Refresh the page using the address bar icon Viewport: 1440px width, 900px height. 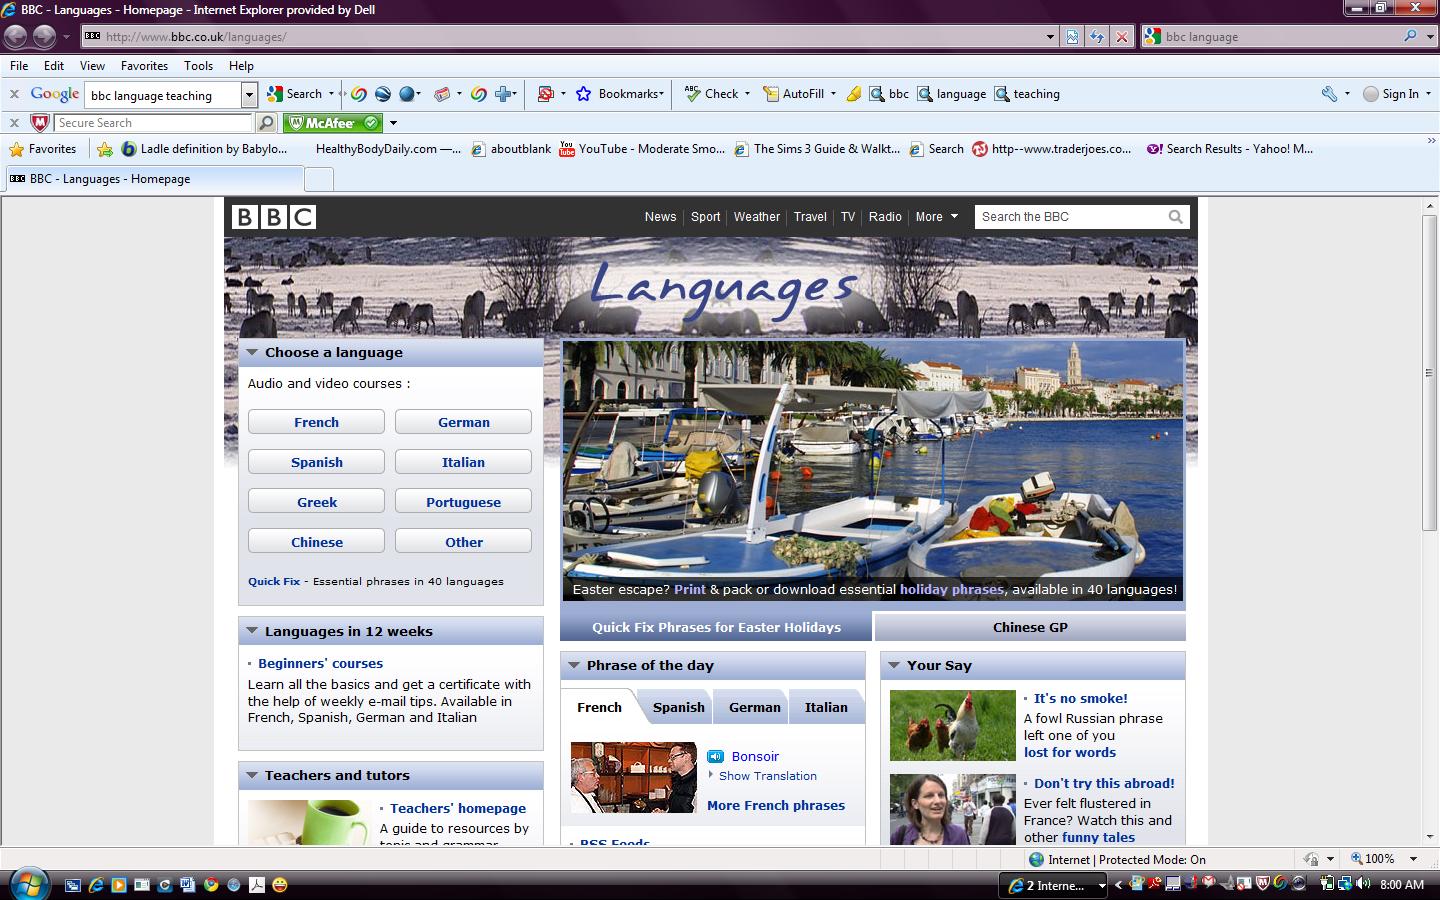(1097, 36)
